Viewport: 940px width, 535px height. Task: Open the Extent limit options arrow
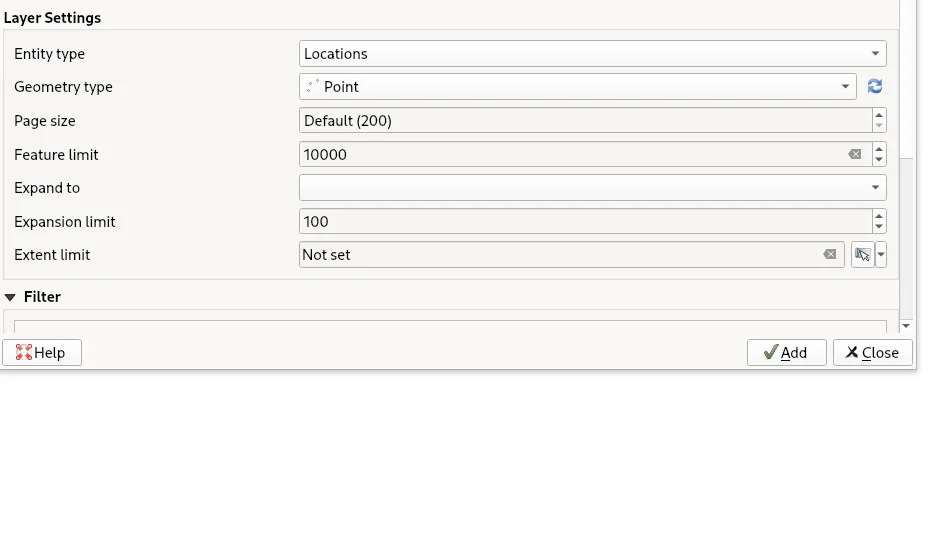click(x=881, y=255)
